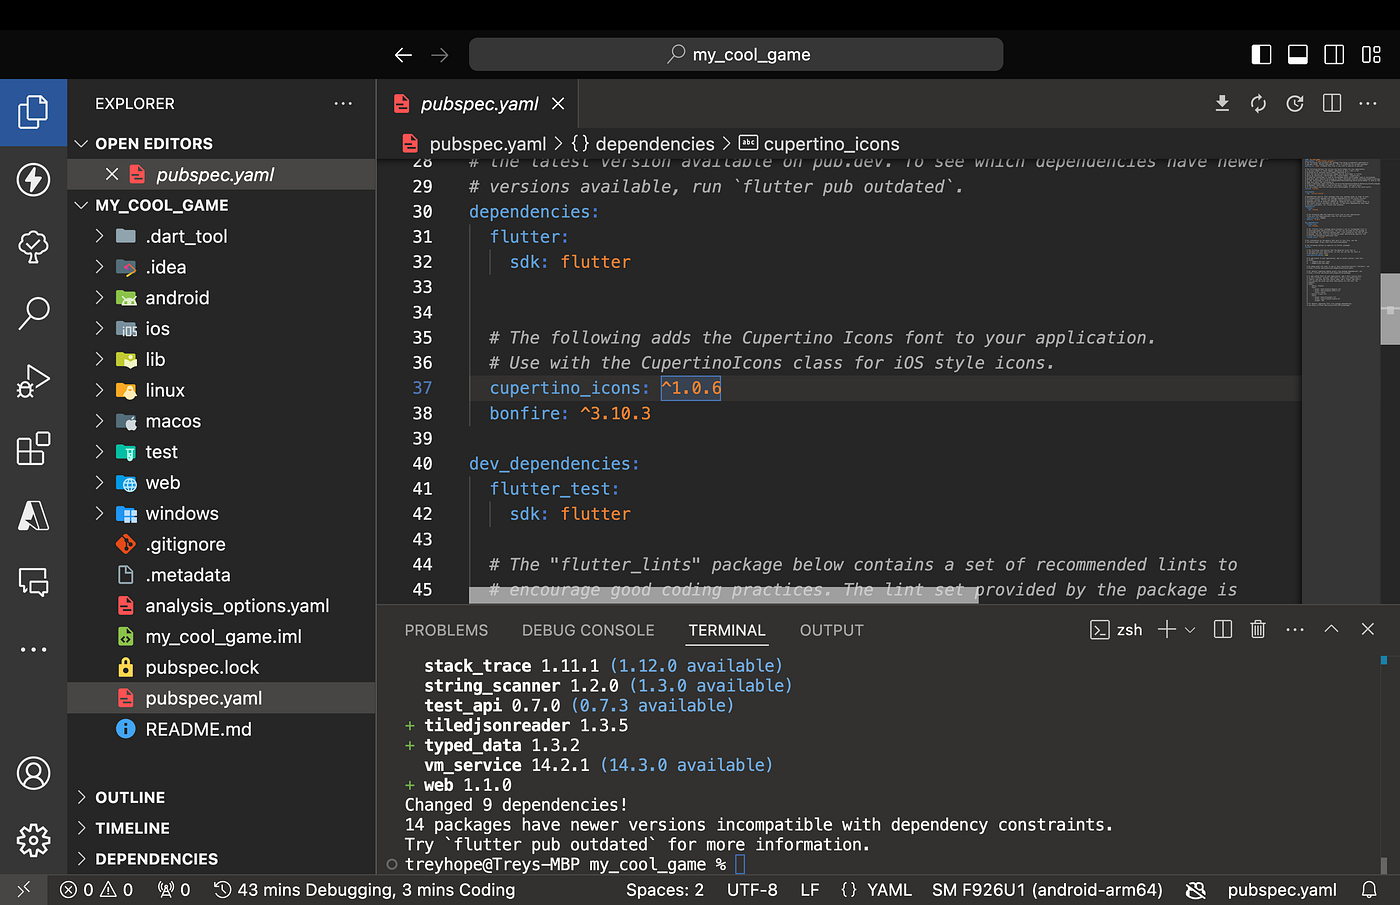Open the new terminal profile dropdown arrow

click(1190, 629)
